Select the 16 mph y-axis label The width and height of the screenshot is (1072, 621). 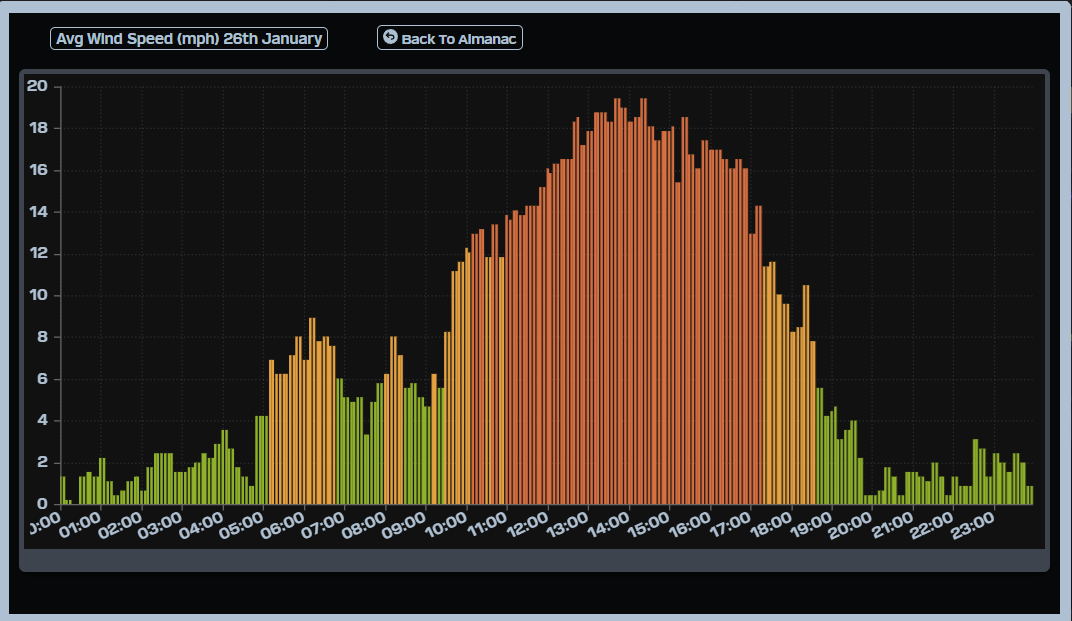point(38,170)
